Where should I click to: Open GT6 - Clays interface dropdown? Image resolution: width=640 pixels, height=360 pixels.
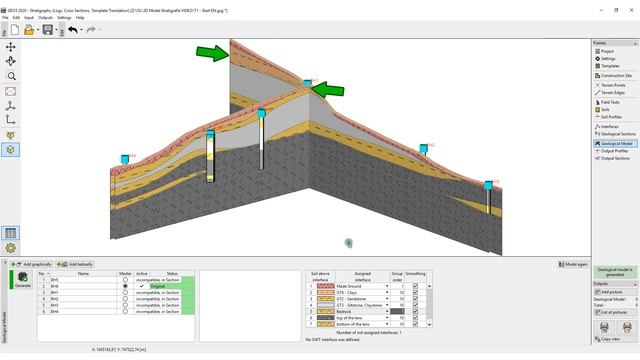pos(387,293)
